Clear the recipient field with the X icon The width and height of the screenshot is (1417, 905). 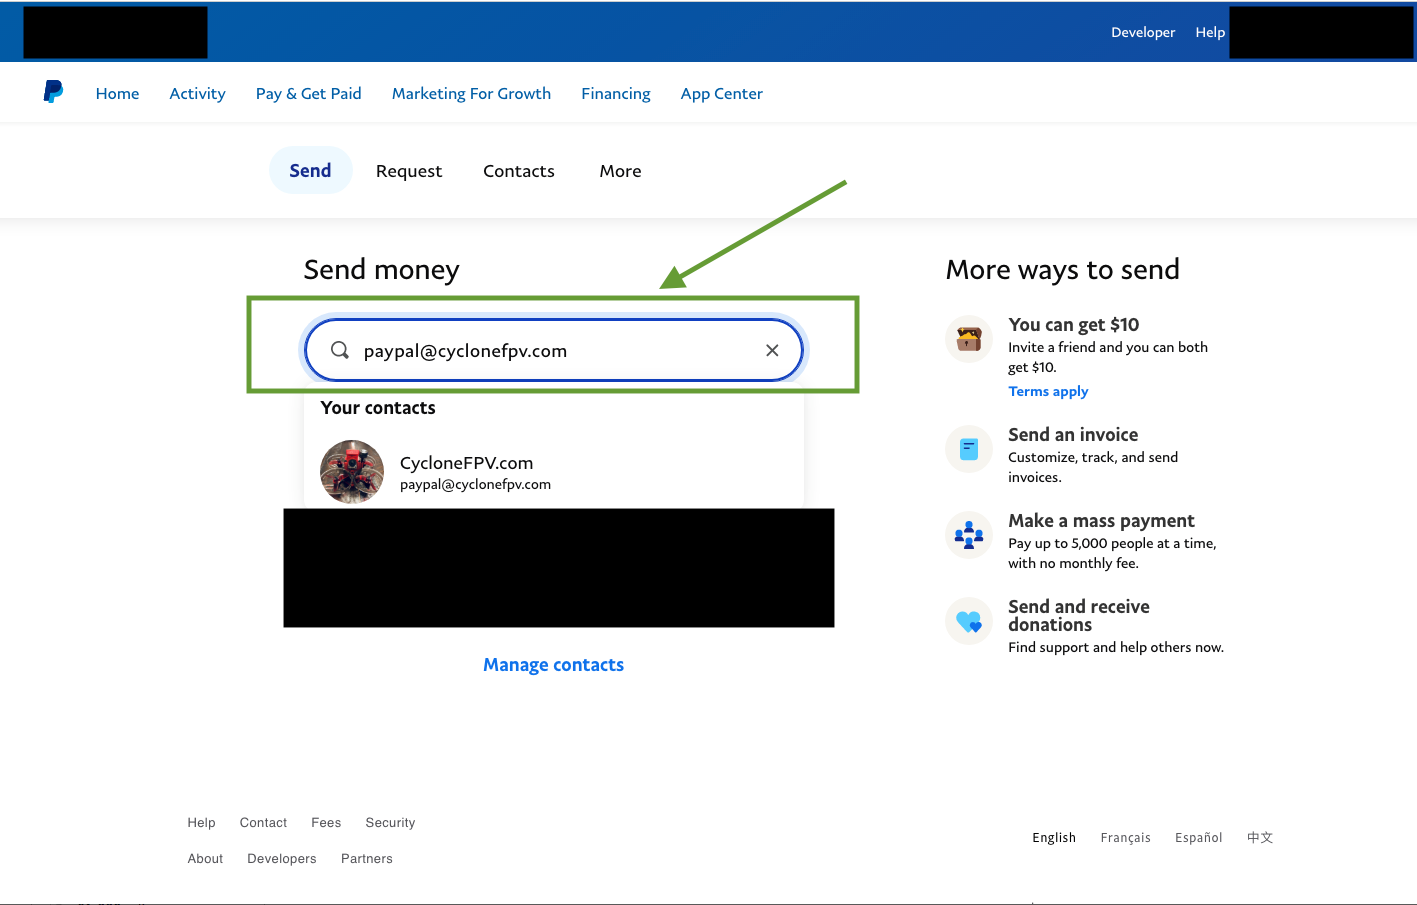click(772, 350)
